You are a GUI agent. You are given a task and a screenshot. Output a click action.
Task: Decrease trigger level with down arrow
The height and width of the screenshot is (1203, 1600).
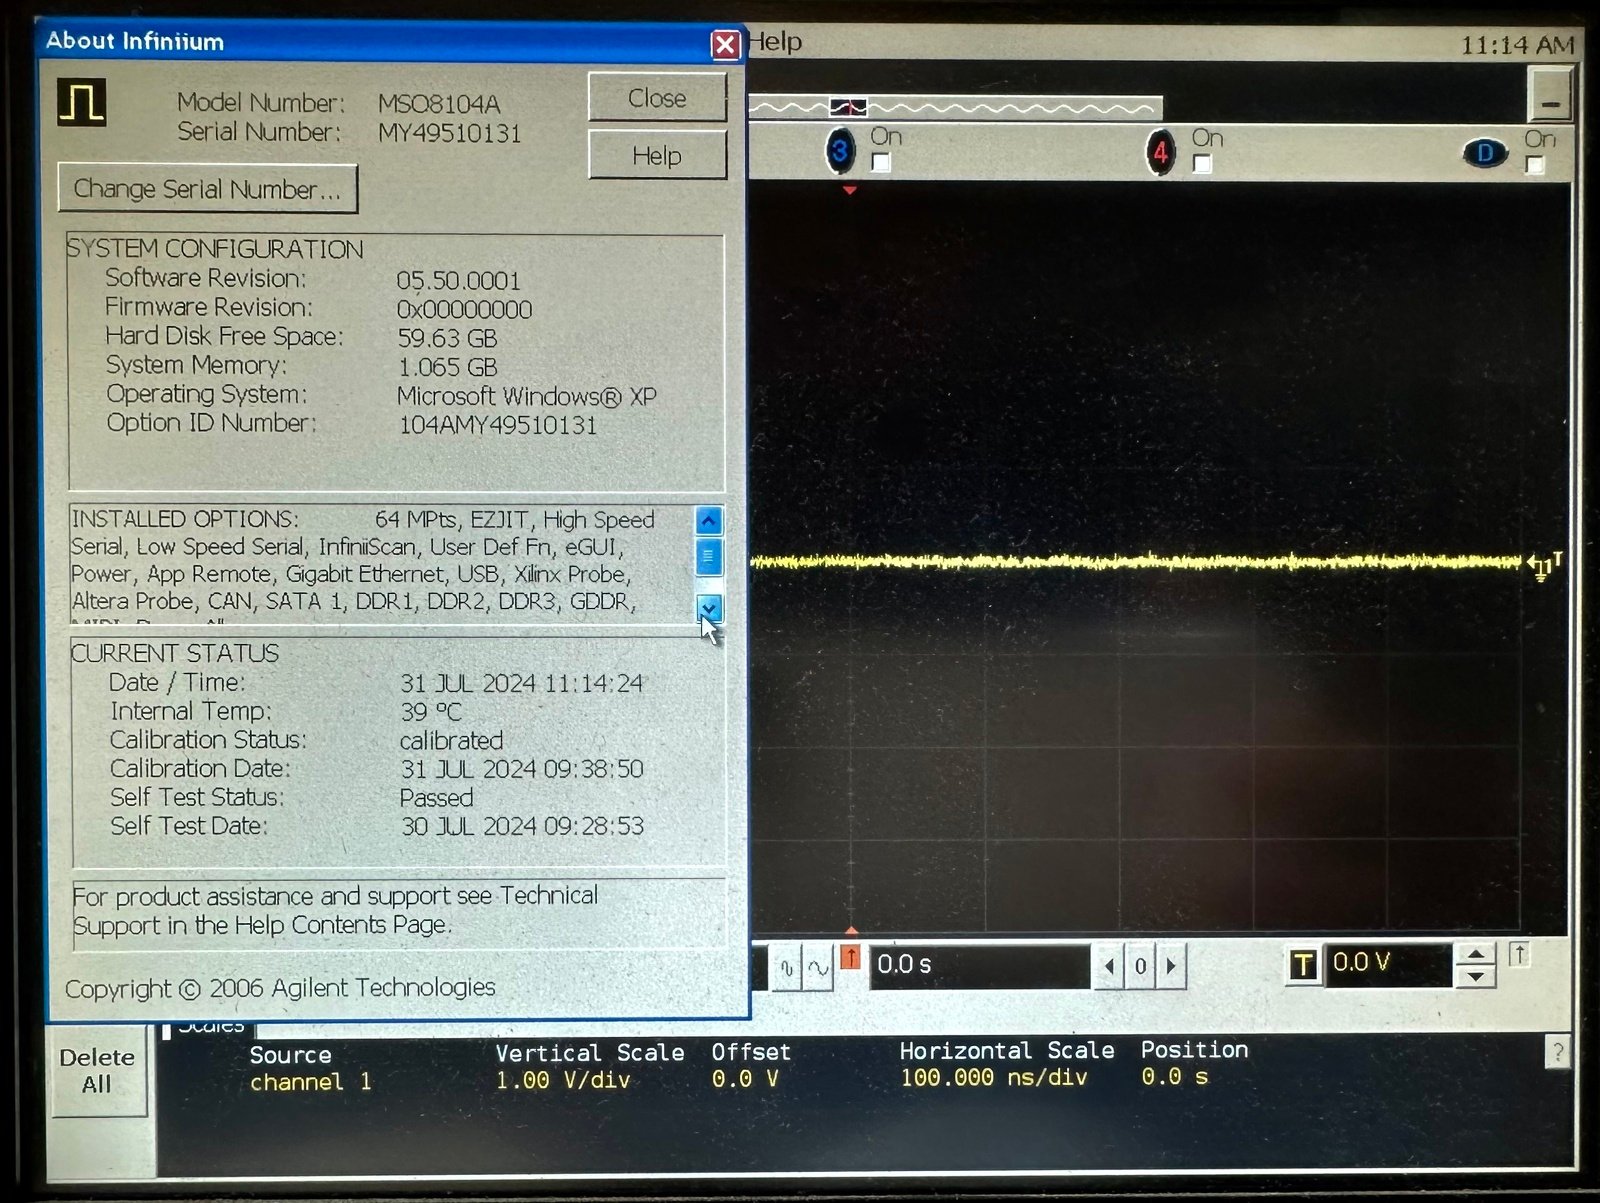coord(1476,977)
